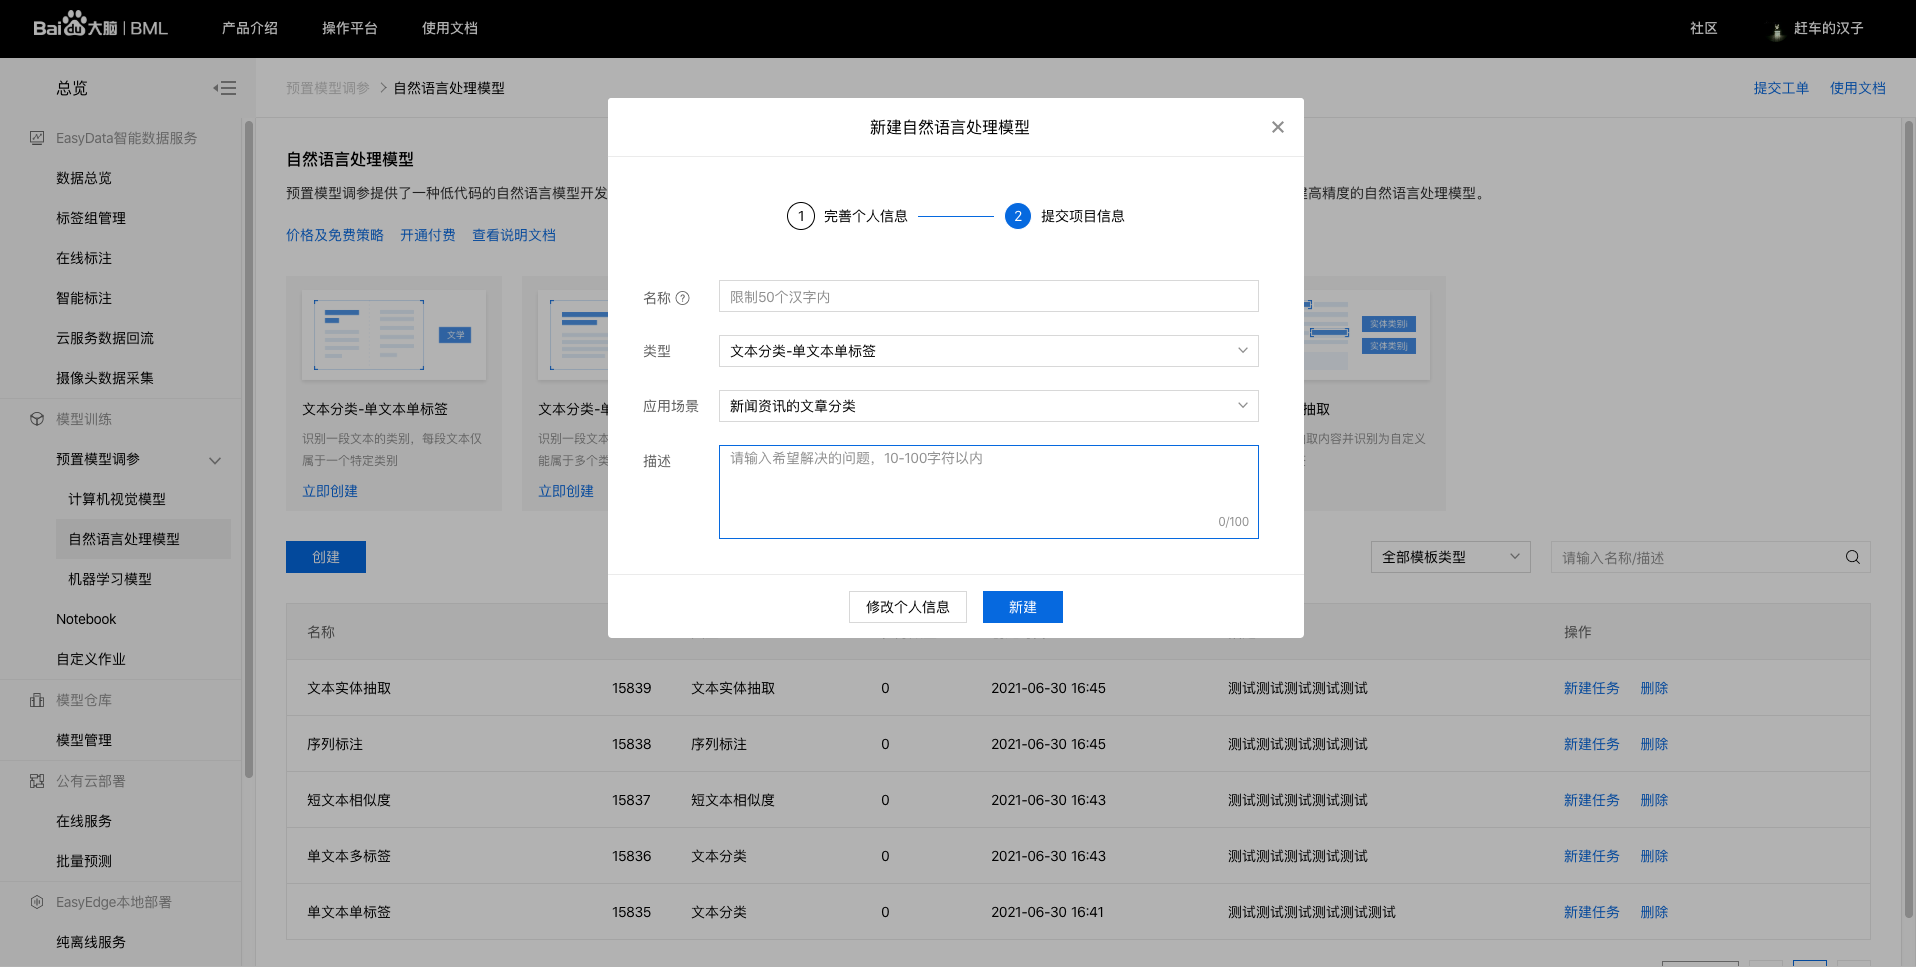Screen dimensions: 1916x967
Task: Click the help icon next to 名称
Action: click(x=683, y=298)
